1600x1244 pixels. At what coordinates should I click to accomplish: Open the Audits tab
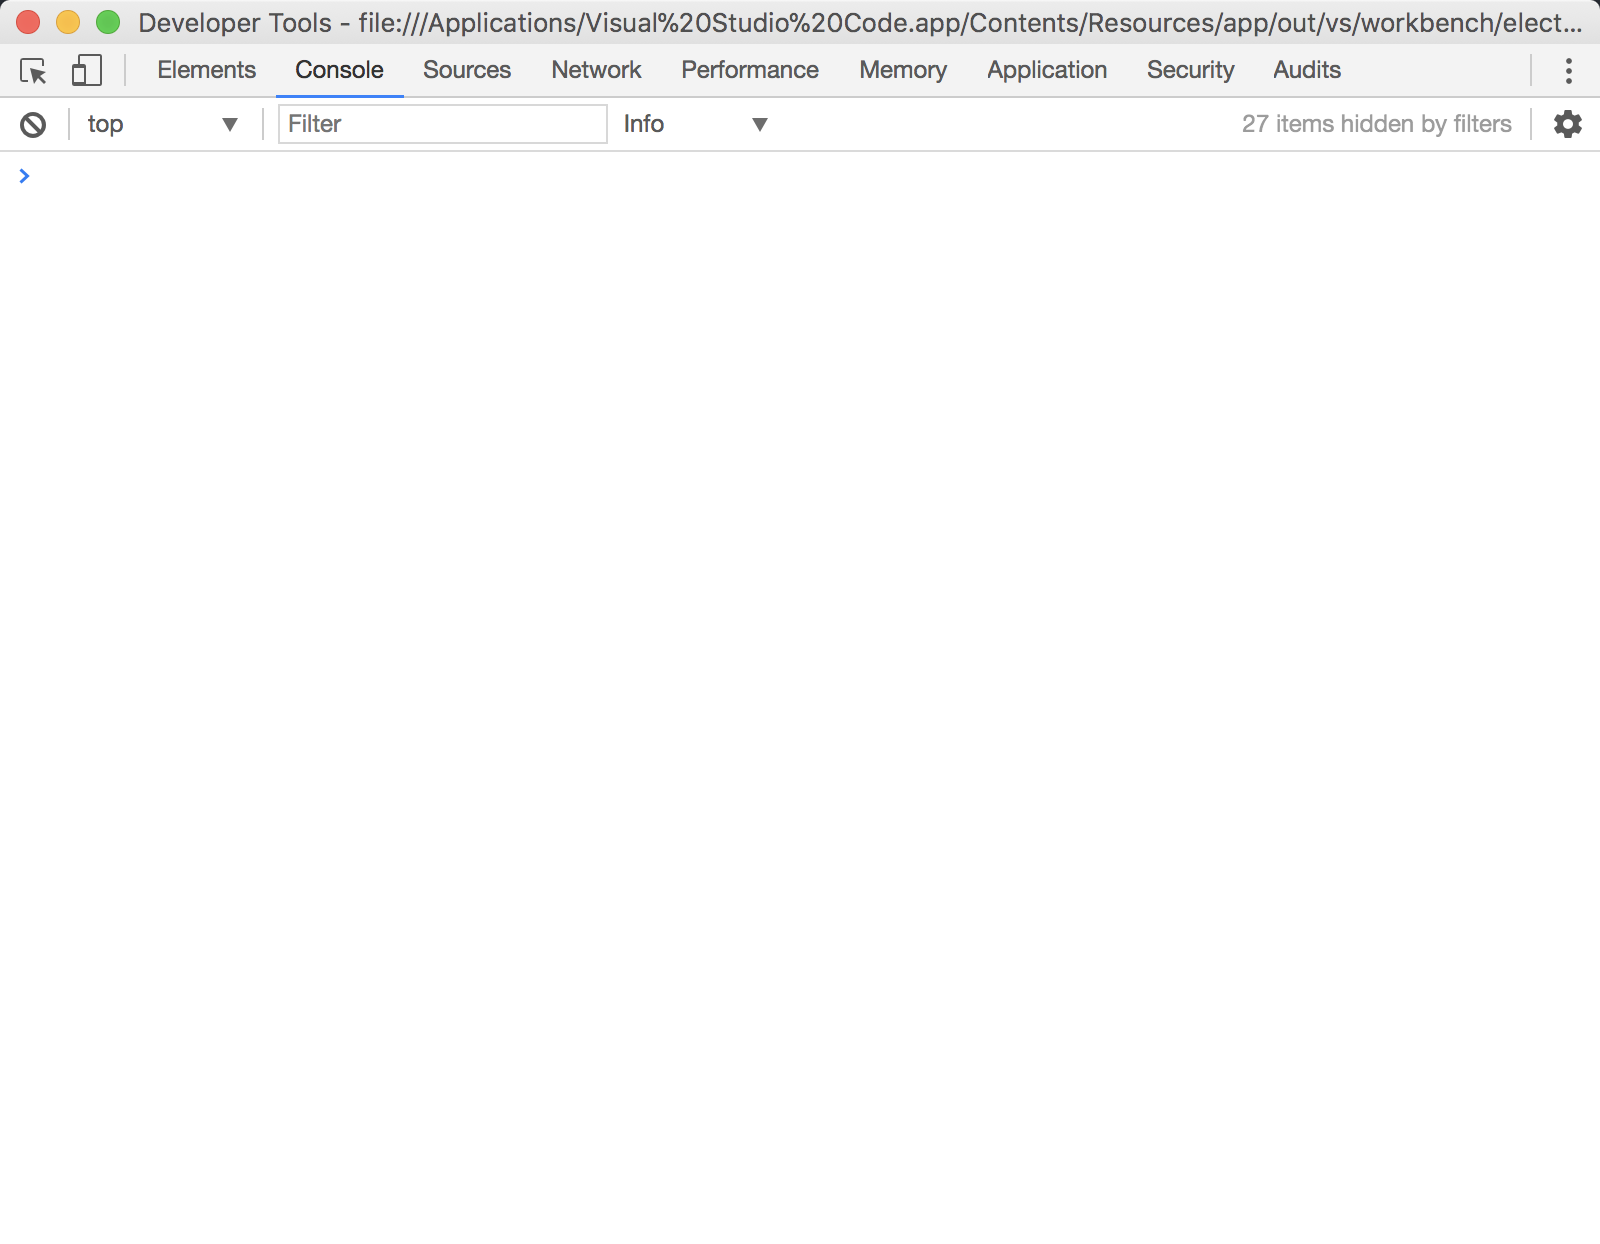point(1307,70)
